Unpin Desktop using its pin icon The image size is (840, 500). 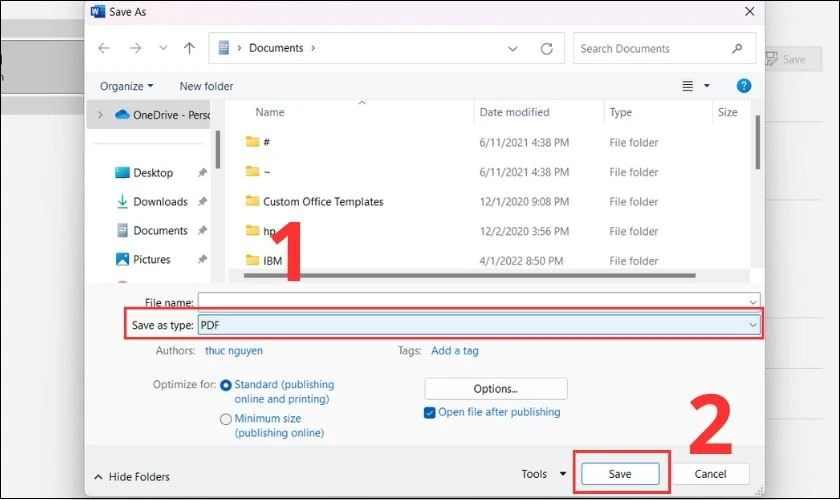[202, 173]
